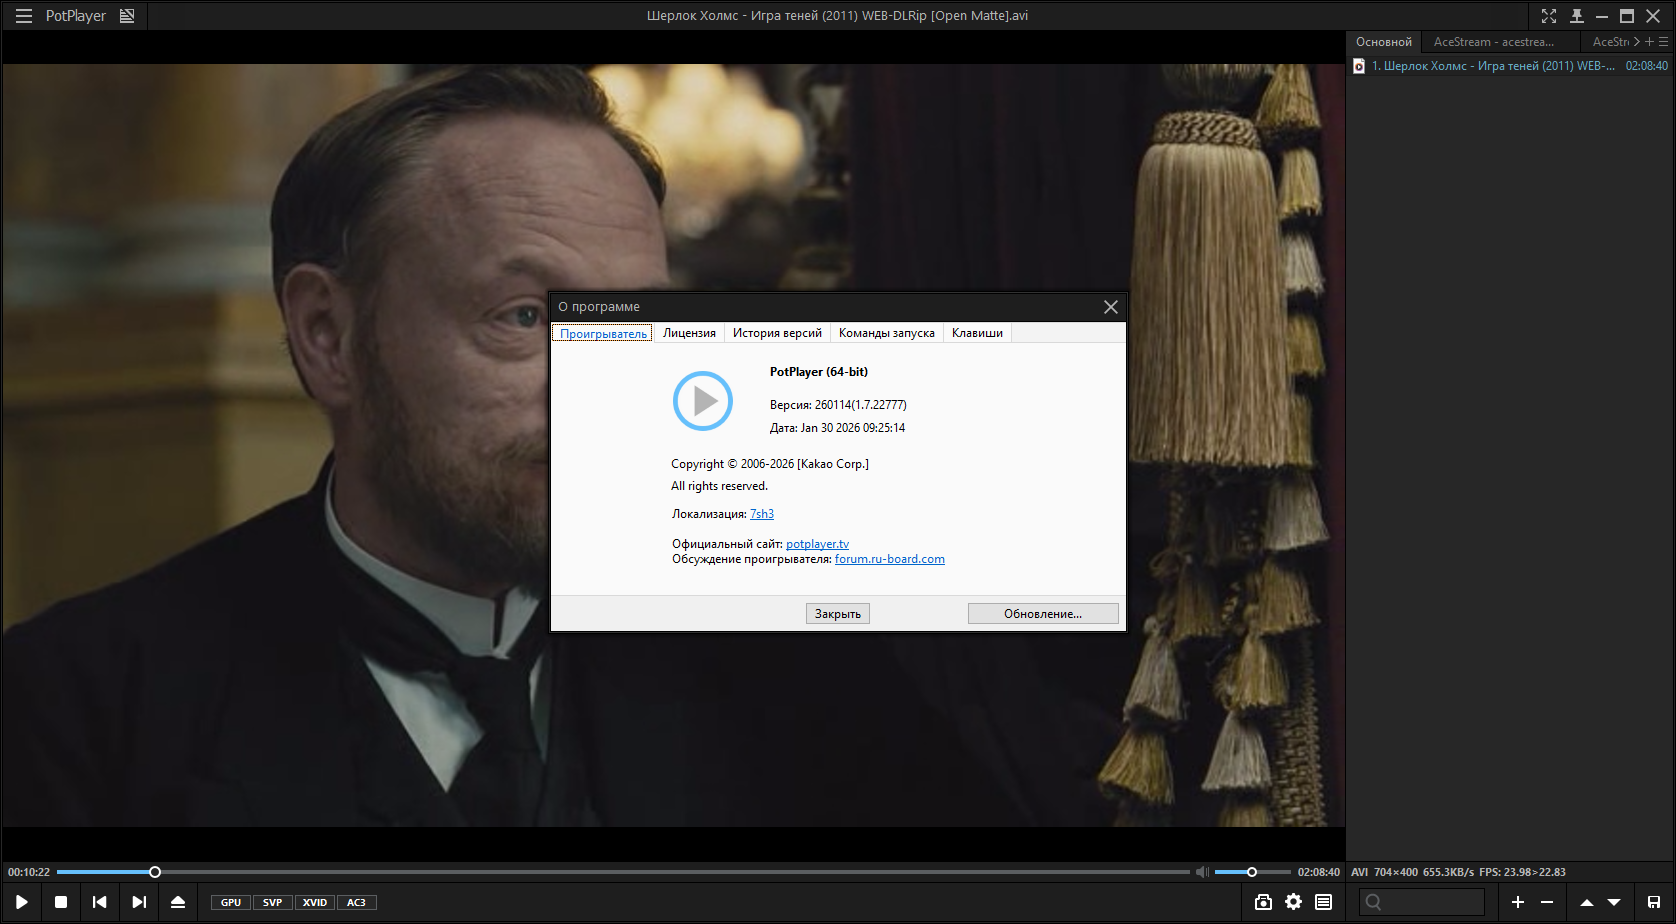The image size is (1676, 924).
Task: Toggle the GPU hardware acceleration button
Action: point(231,902)
